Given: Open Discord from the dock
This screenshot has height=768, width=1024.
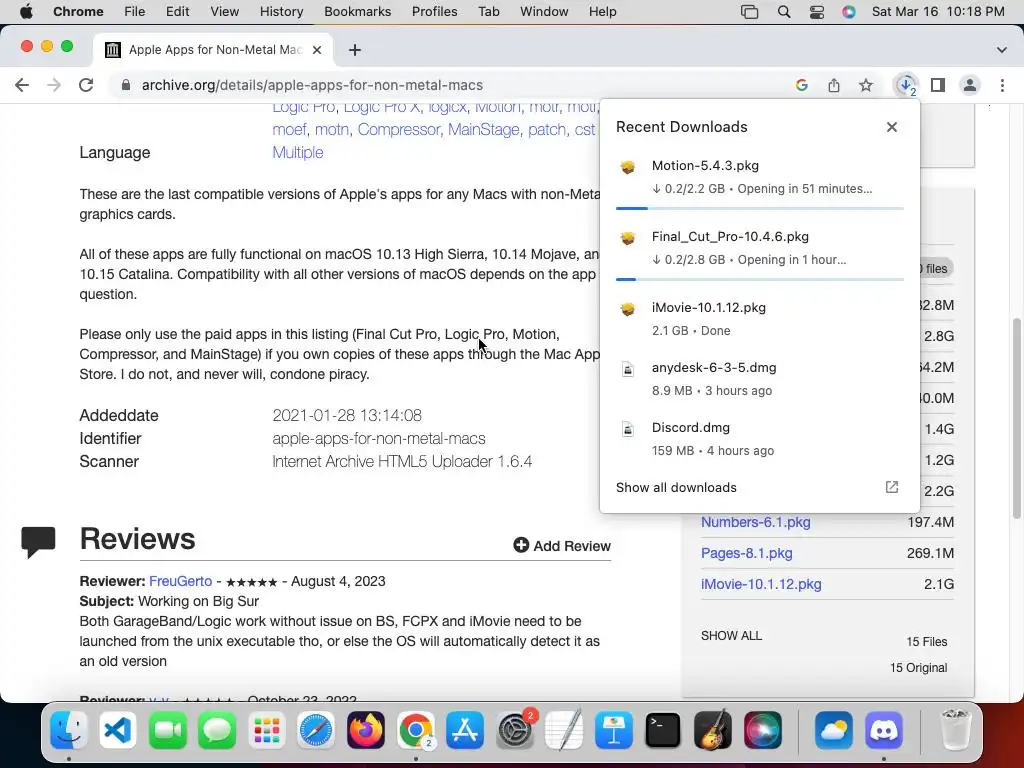Looking at the screenshot, I should pos(884,730).
